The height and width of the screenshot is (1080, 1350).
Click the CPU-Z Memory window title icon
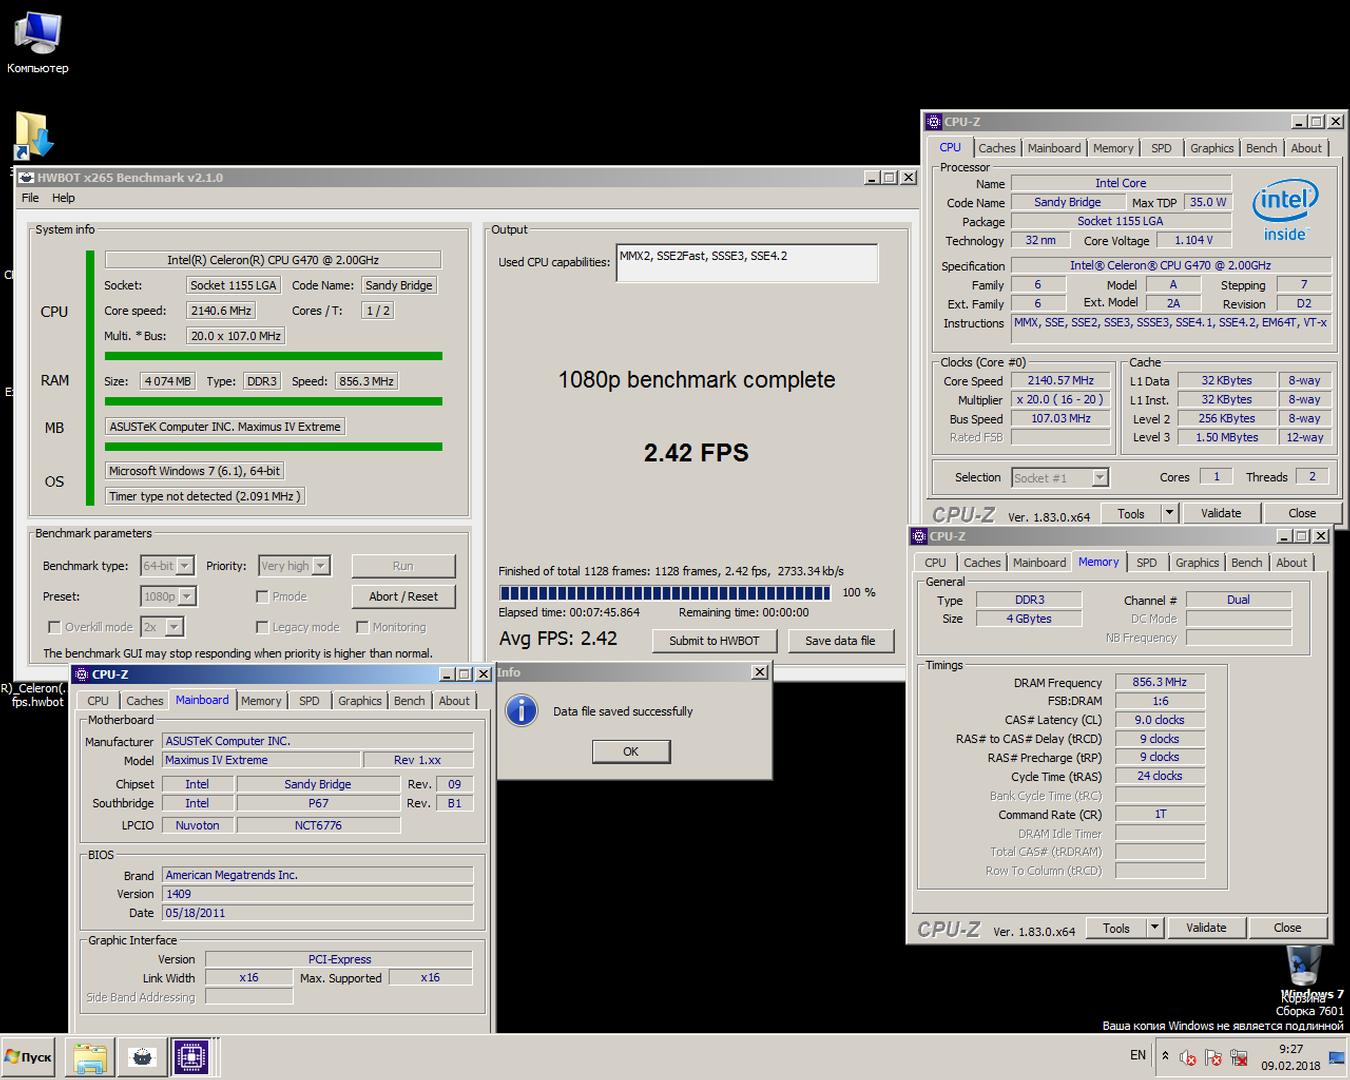pos(919,536)
